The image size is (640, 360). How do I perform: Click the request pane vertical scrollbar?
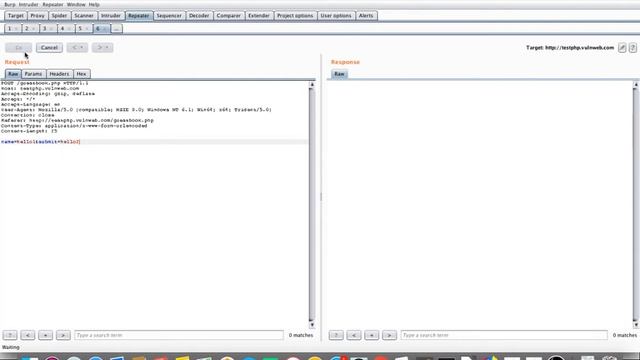click(312, 204)
